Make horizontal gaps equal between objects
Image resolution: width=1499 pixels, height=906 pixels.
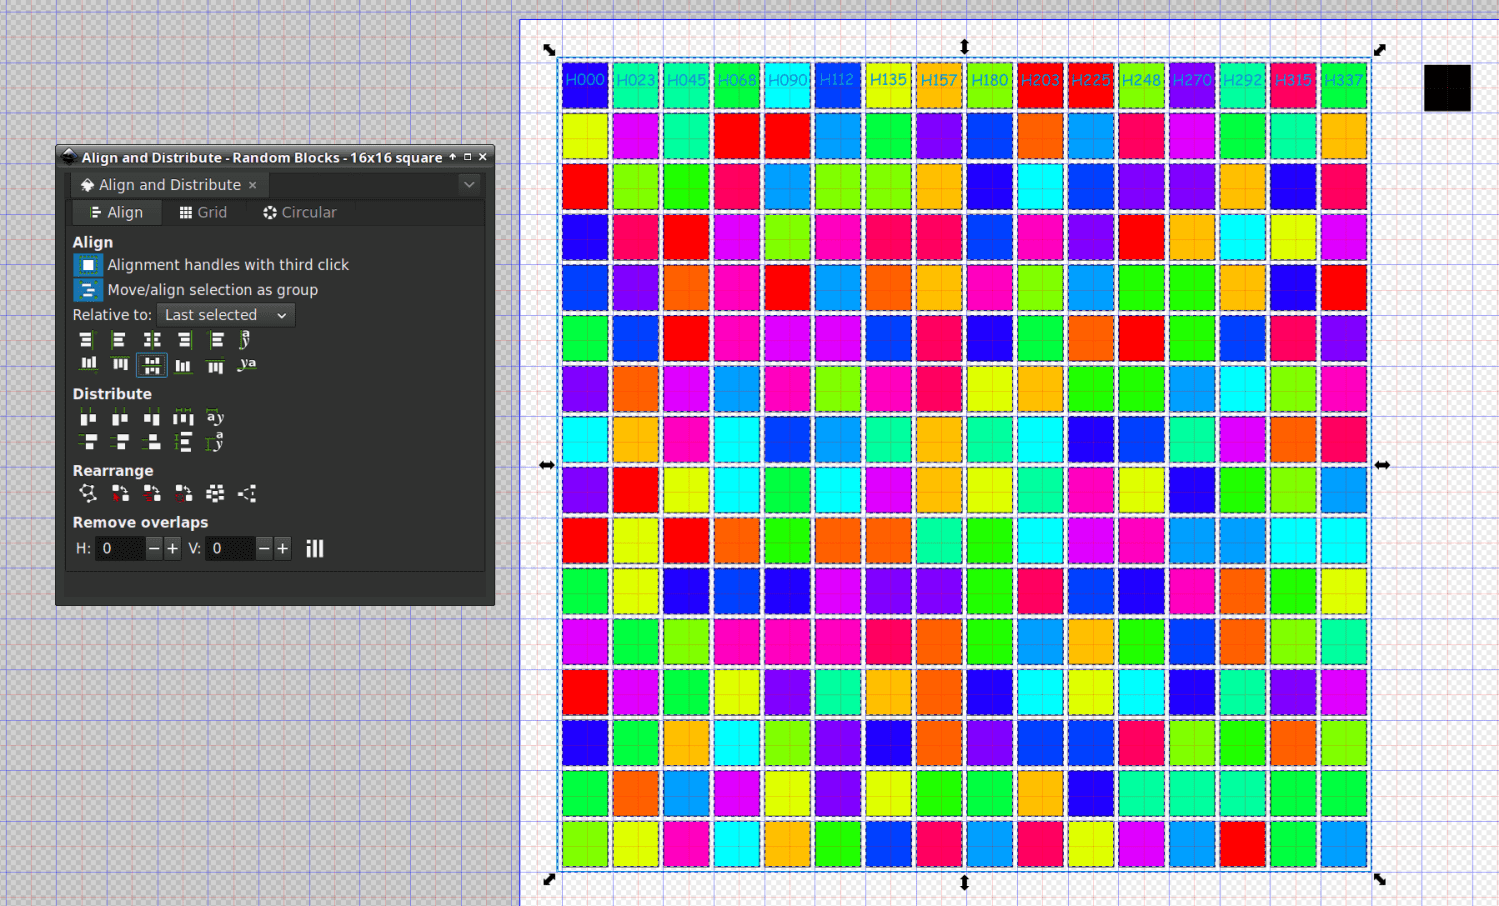184,417
